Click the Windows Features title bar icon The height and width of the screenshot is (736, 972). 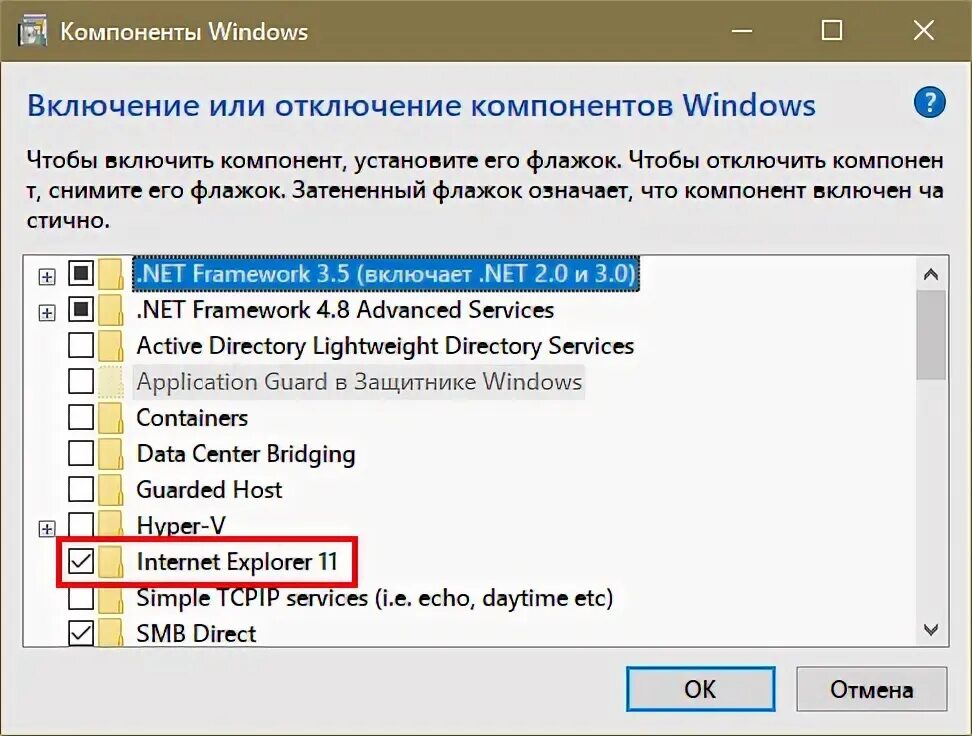point(33,30)
